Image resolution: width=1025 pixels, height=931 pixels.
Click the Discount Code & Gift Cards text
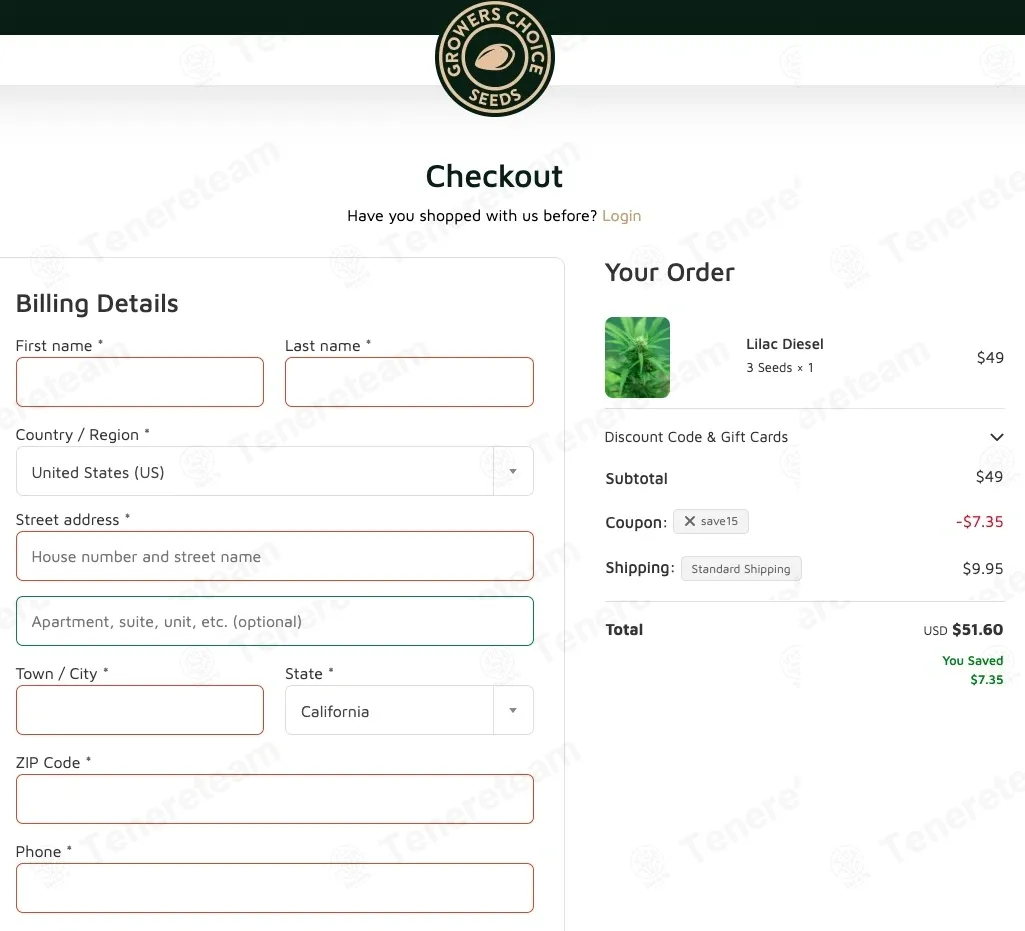[x=696, y=437]
